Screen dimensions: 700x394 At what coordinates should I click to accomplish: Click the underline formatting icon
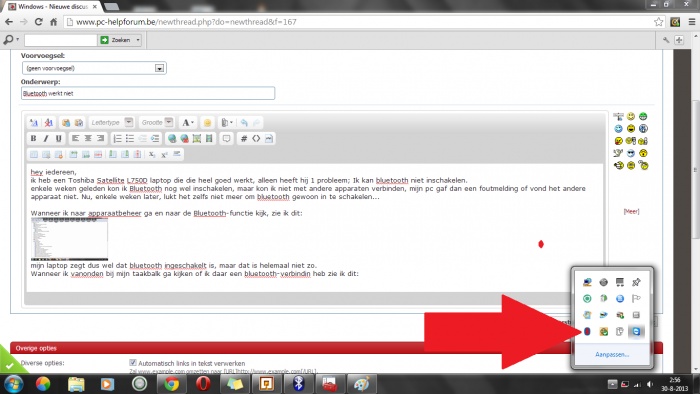58,139
